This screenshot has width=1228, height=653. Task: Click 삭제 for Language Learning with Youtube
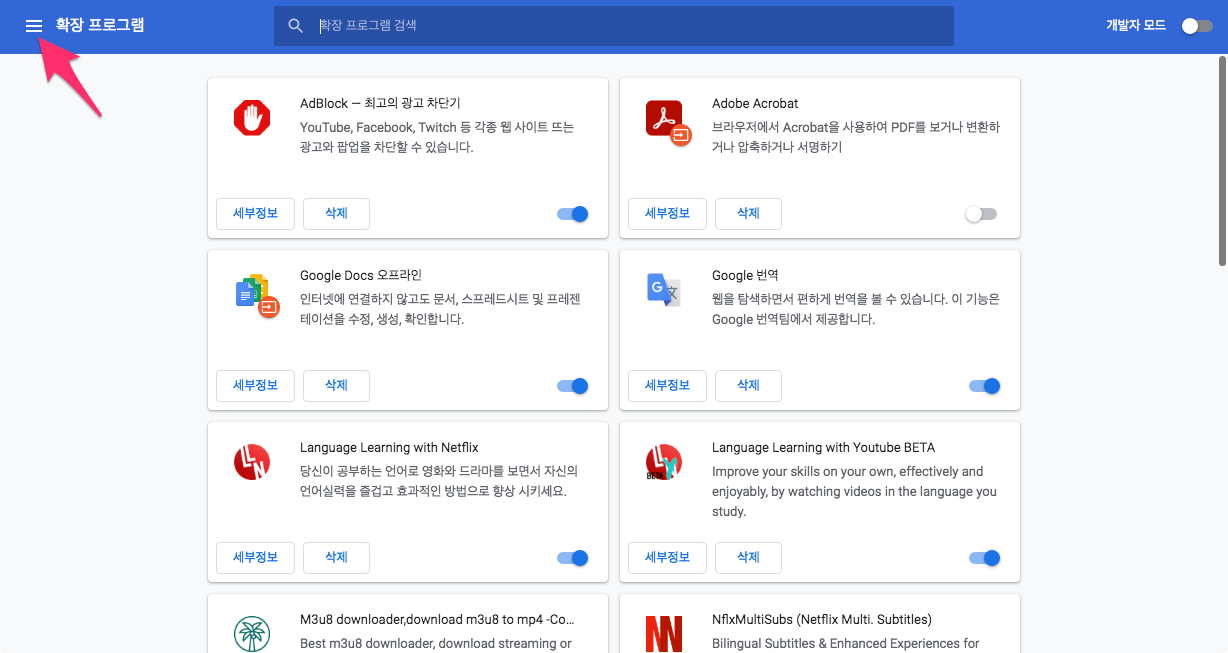pos(748,558)
